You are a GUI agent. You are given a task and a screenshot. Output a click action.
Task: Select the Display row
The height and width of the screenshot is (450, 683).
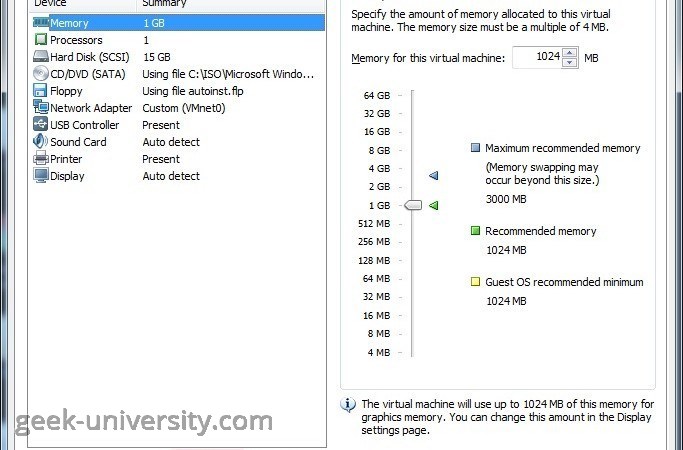[x=178, y=176]
